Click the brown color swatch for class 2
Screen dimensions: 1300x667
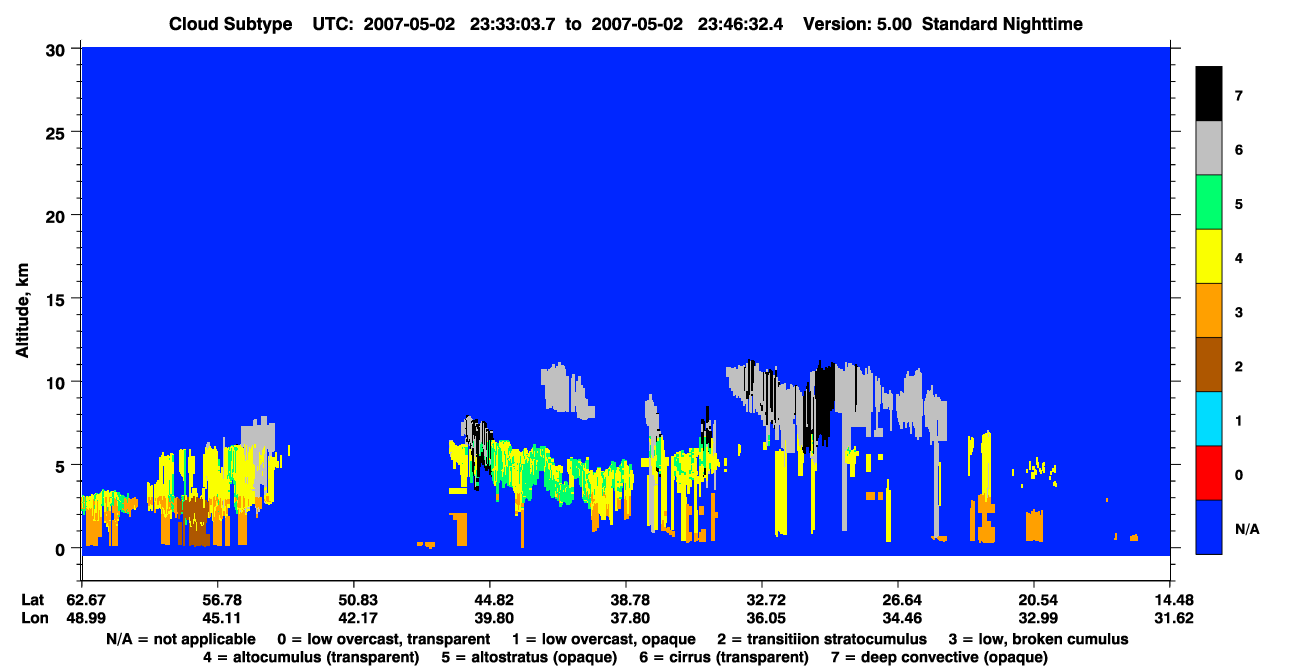click(x=1209, y=365)
